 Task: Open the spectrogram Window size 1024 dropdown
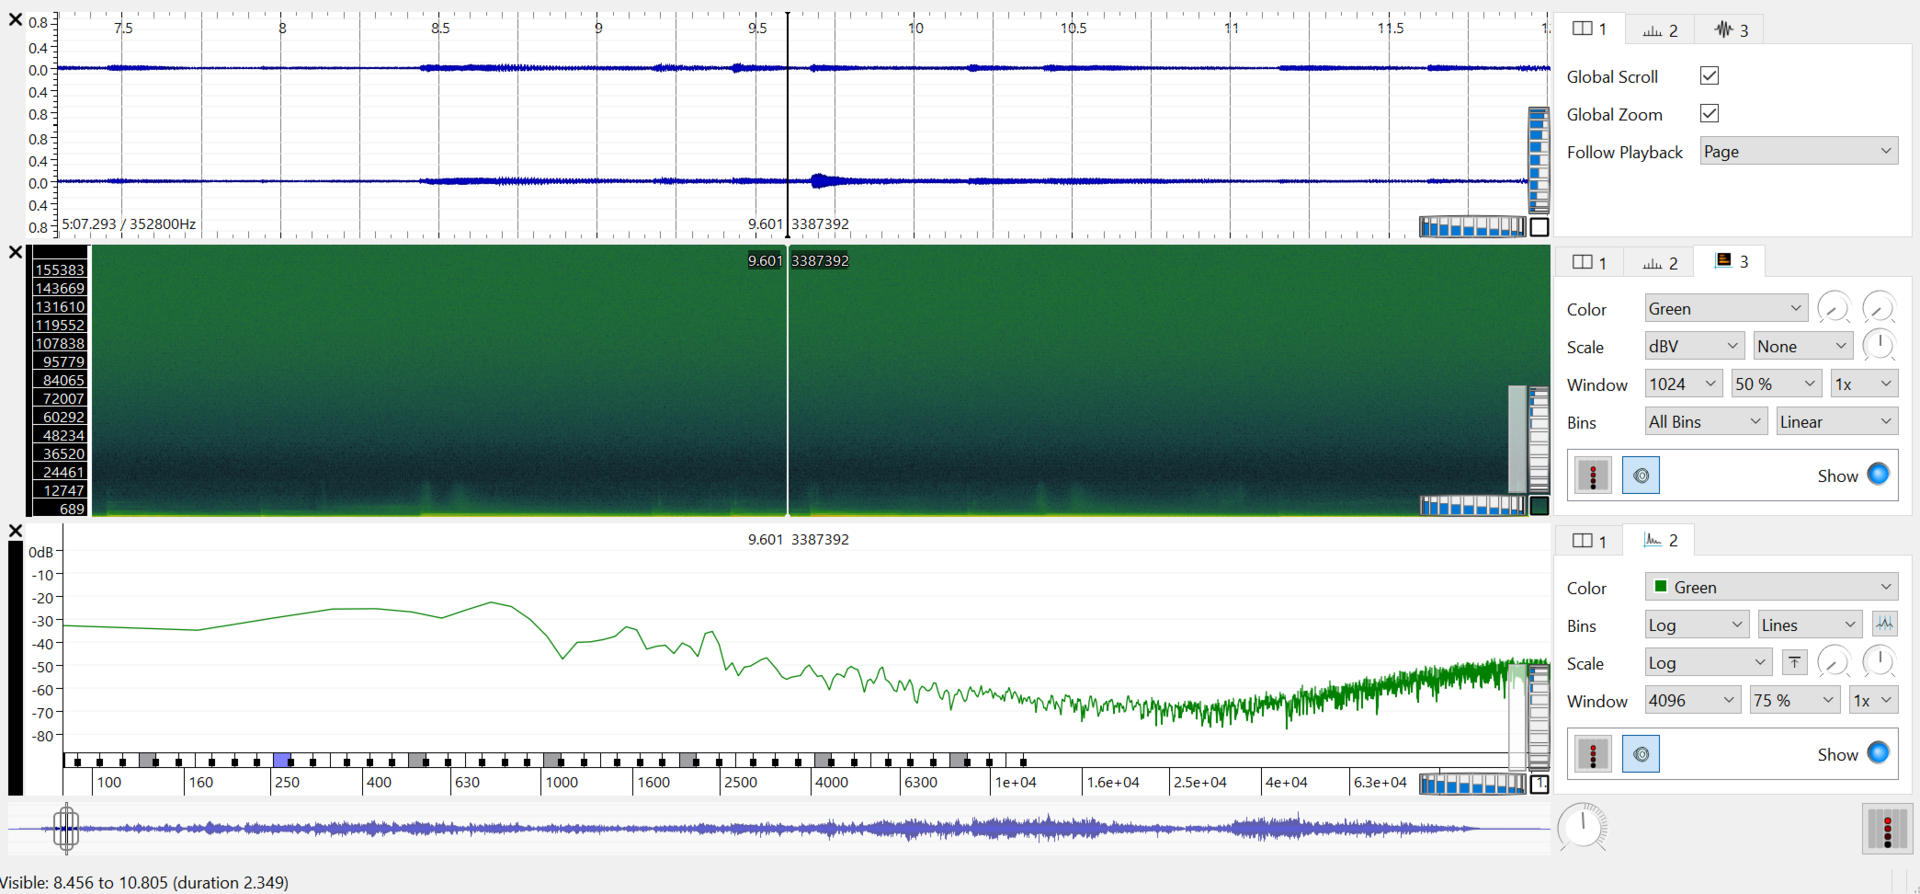click(x=1683, y=384)
